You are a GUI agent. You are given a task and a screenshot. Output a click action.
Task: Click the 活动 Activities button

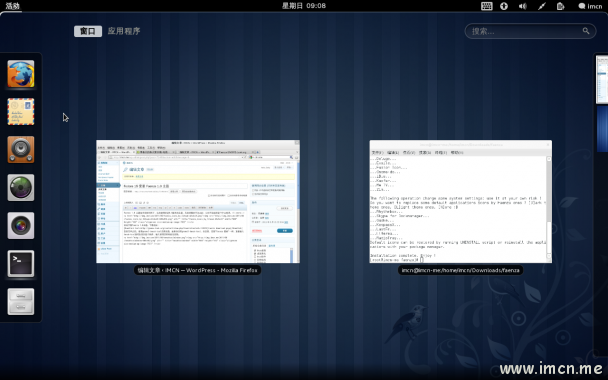tap(12, 6)
